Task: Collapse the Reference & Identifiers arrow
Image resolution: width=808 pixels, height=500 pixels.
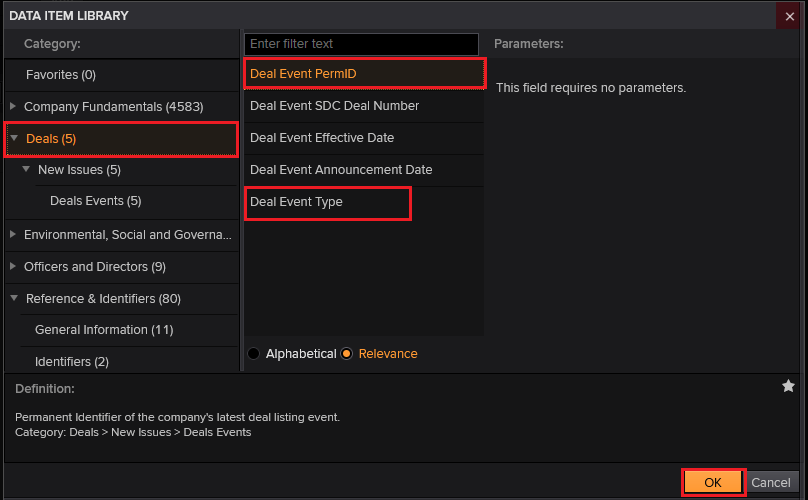Action: coord(14,298)
